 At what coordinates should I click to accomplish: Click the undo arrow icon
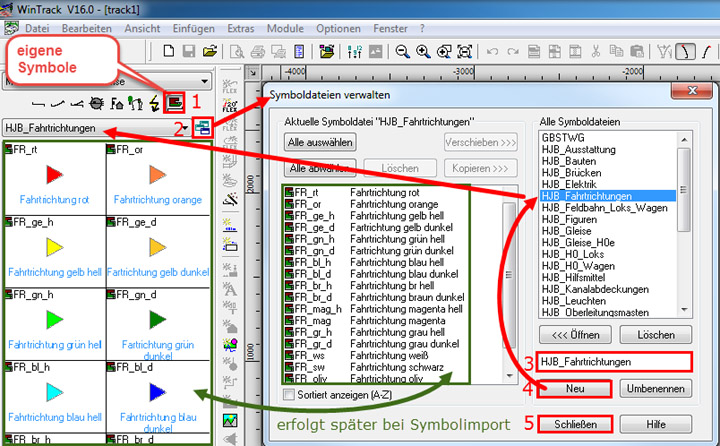(x=492, y=52)
